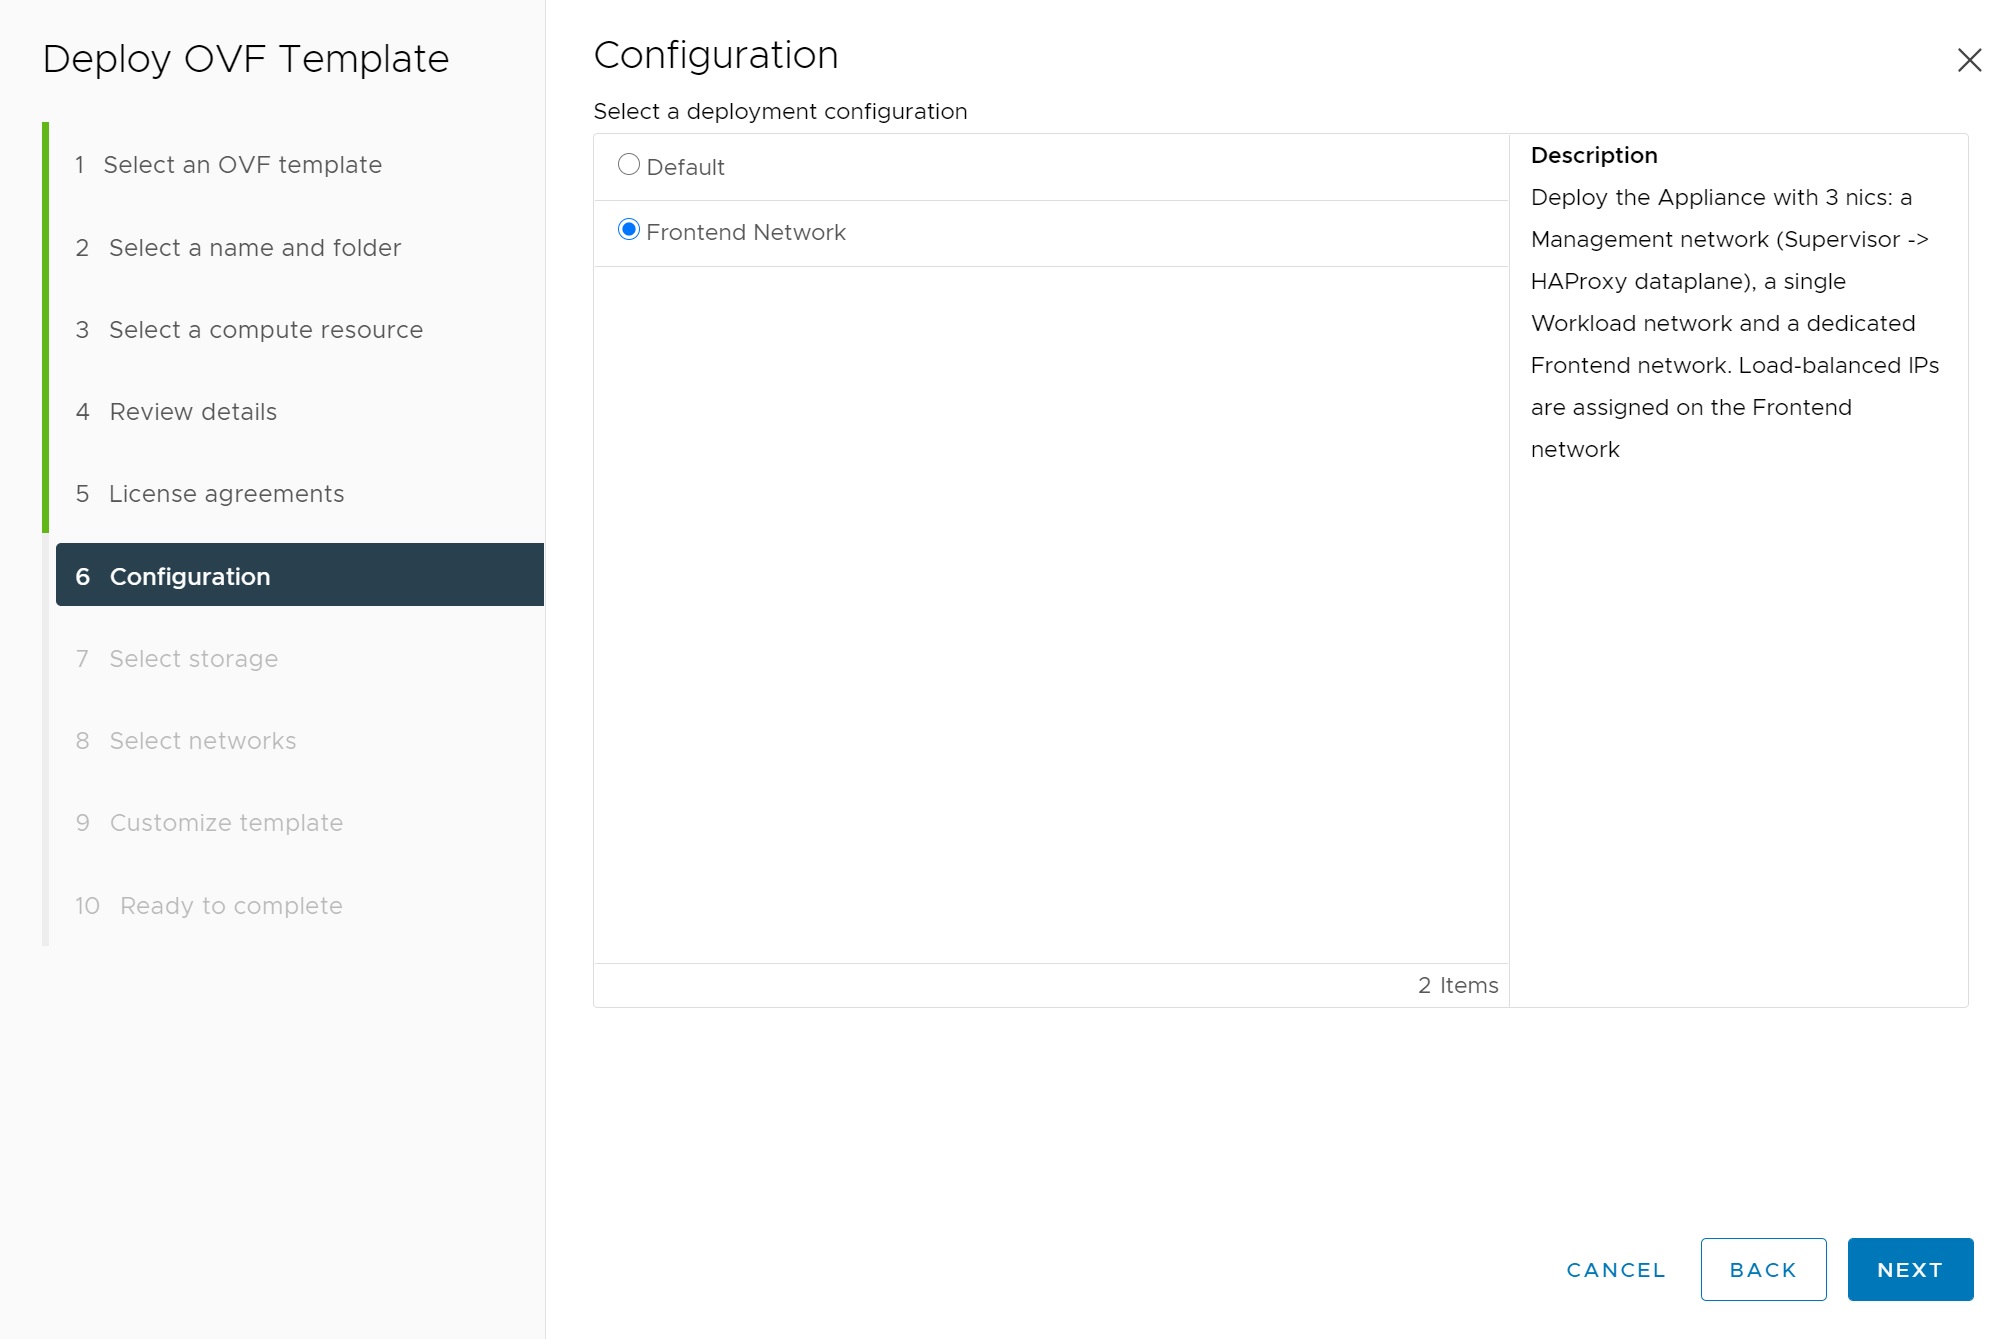Close the Deploy OVF Template dialog
2013x1339 pixels.
(1968, 60)
